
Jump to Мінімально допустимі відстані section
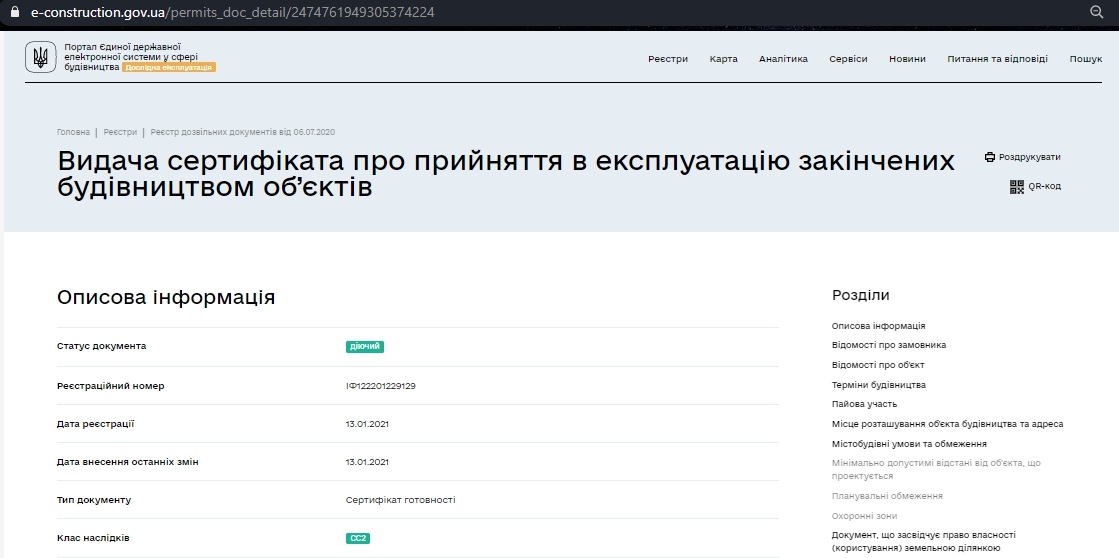pos(936,470)
